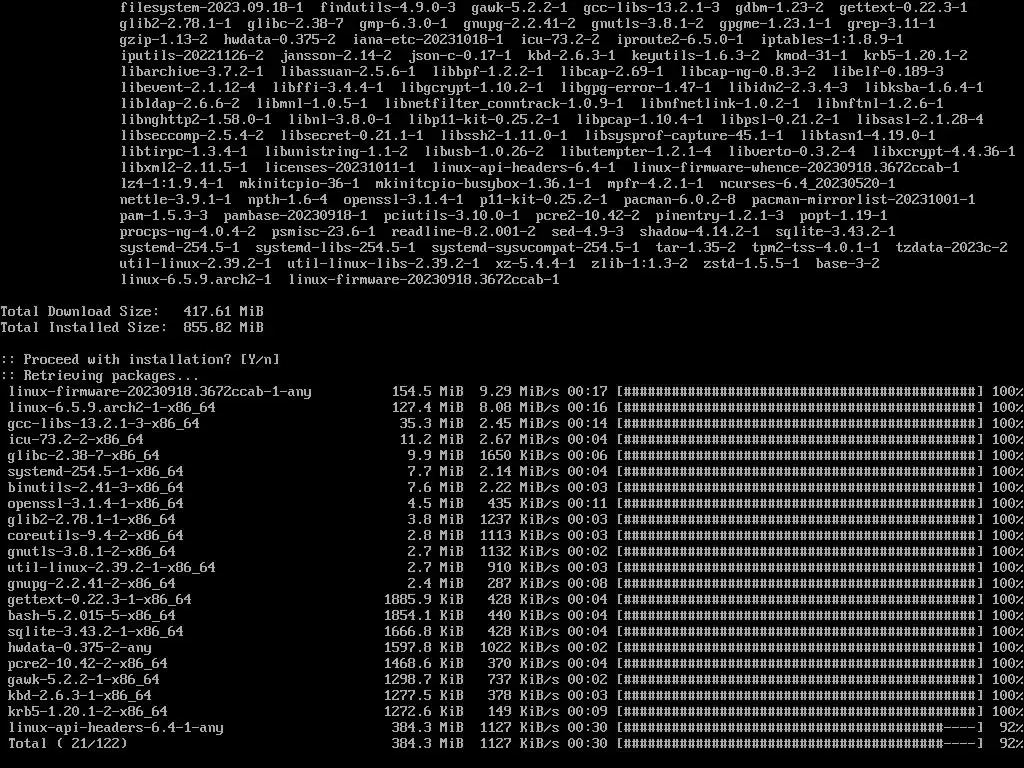1024x768 pixels.
Task: Select the "Proceed with installation? [Y/n]" prompt
Action: (x=140, y=359)
